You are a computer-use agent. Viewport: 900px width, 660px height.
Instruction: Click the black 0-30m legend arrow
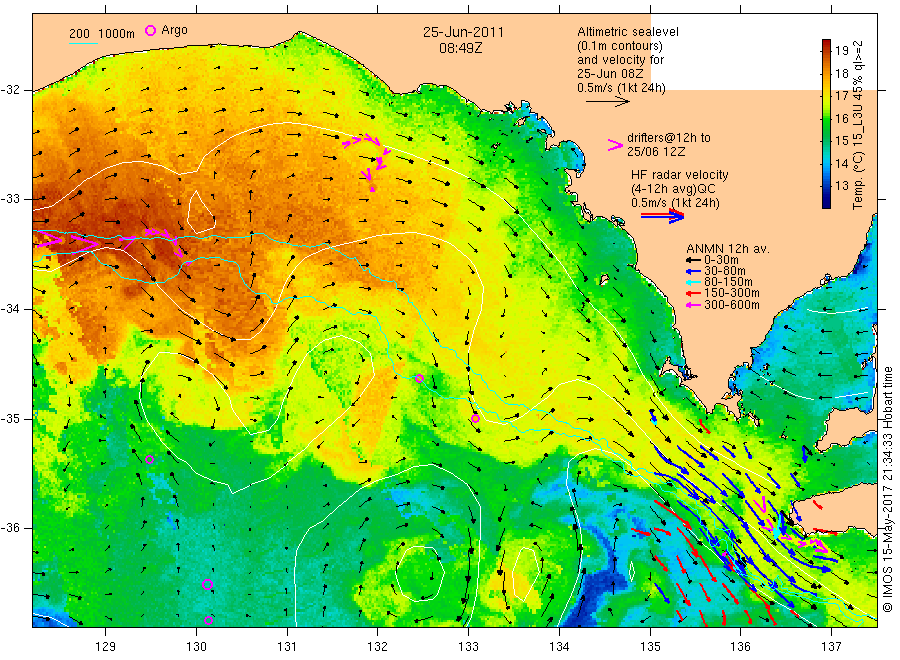coord(693,261)
